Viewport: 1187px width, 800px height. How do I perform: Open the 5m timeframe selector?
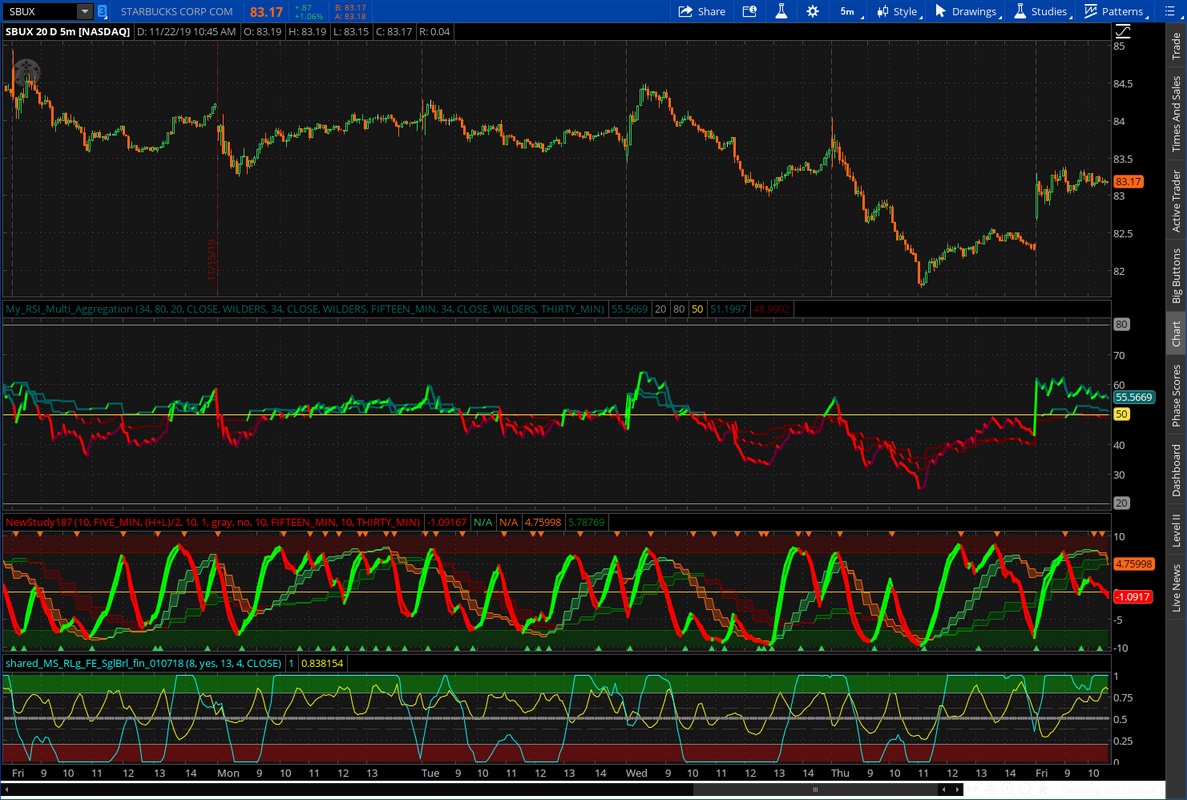click(847, 12)
